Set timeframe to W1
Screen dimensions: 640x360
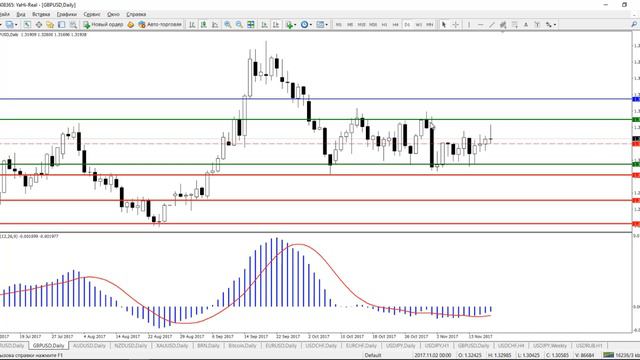[x=418, y=24]
